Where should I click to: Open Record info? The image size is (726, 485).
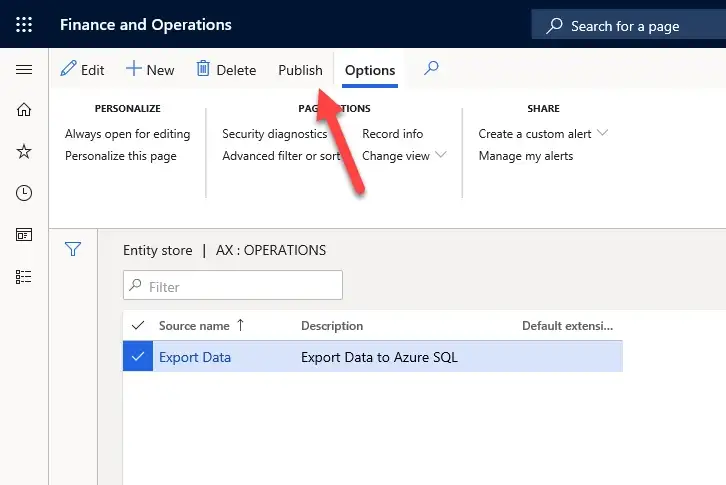(393, 134)
